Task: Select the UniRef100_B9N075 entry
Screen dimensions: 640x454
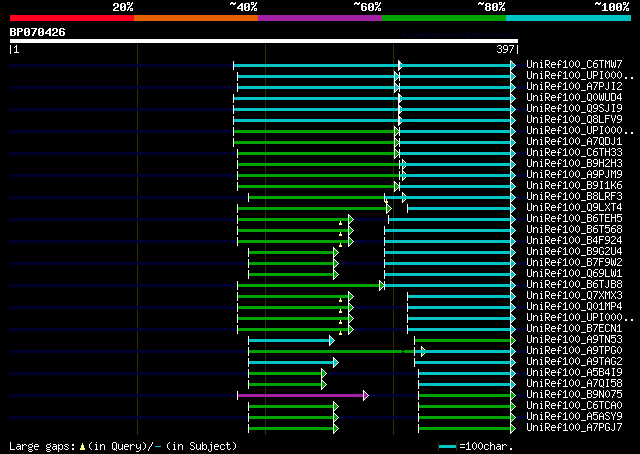Action: 574,395
